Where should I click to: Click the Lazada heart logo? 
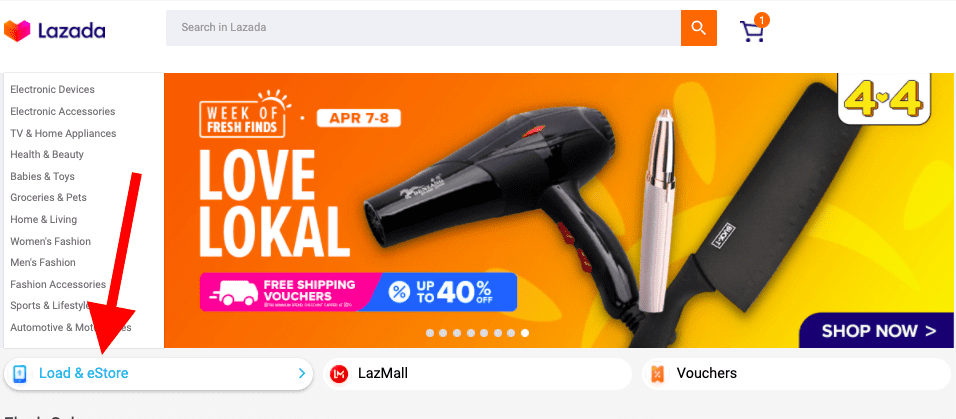pyautogui.click(x=16, y=30)
